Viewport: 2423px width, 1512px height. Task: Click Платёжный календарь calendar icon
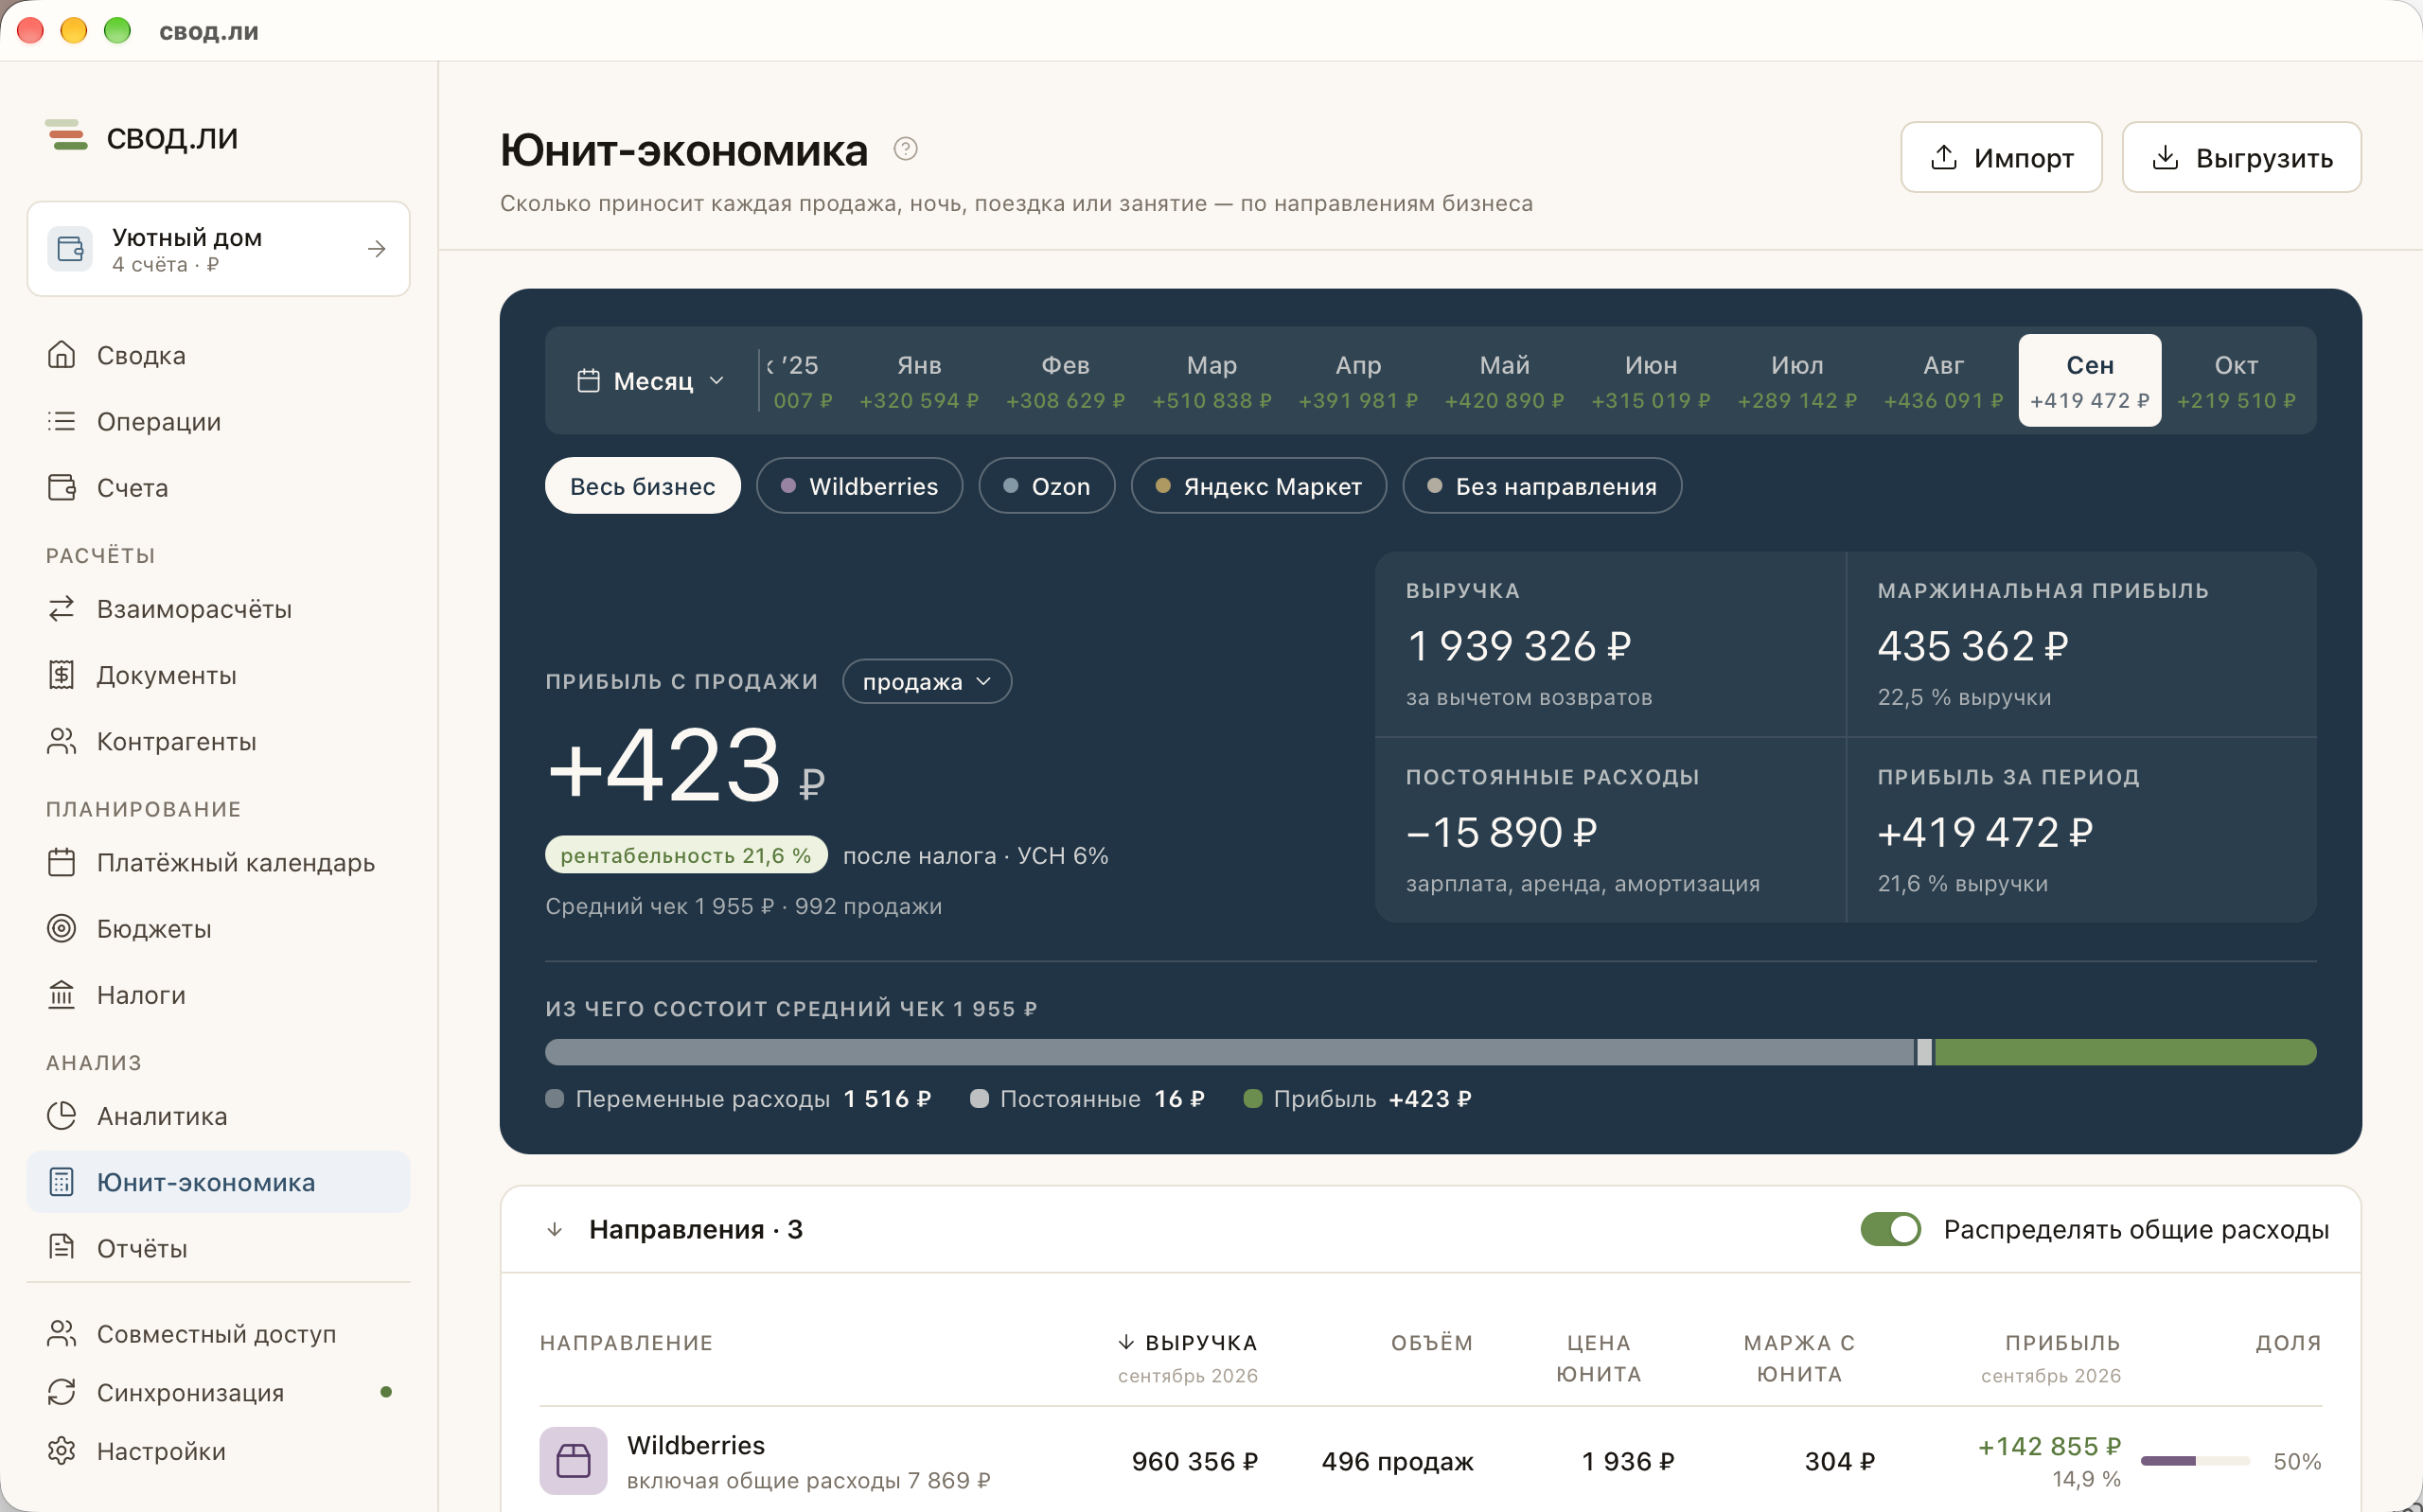pyautogui.click(x=62, y=862)
